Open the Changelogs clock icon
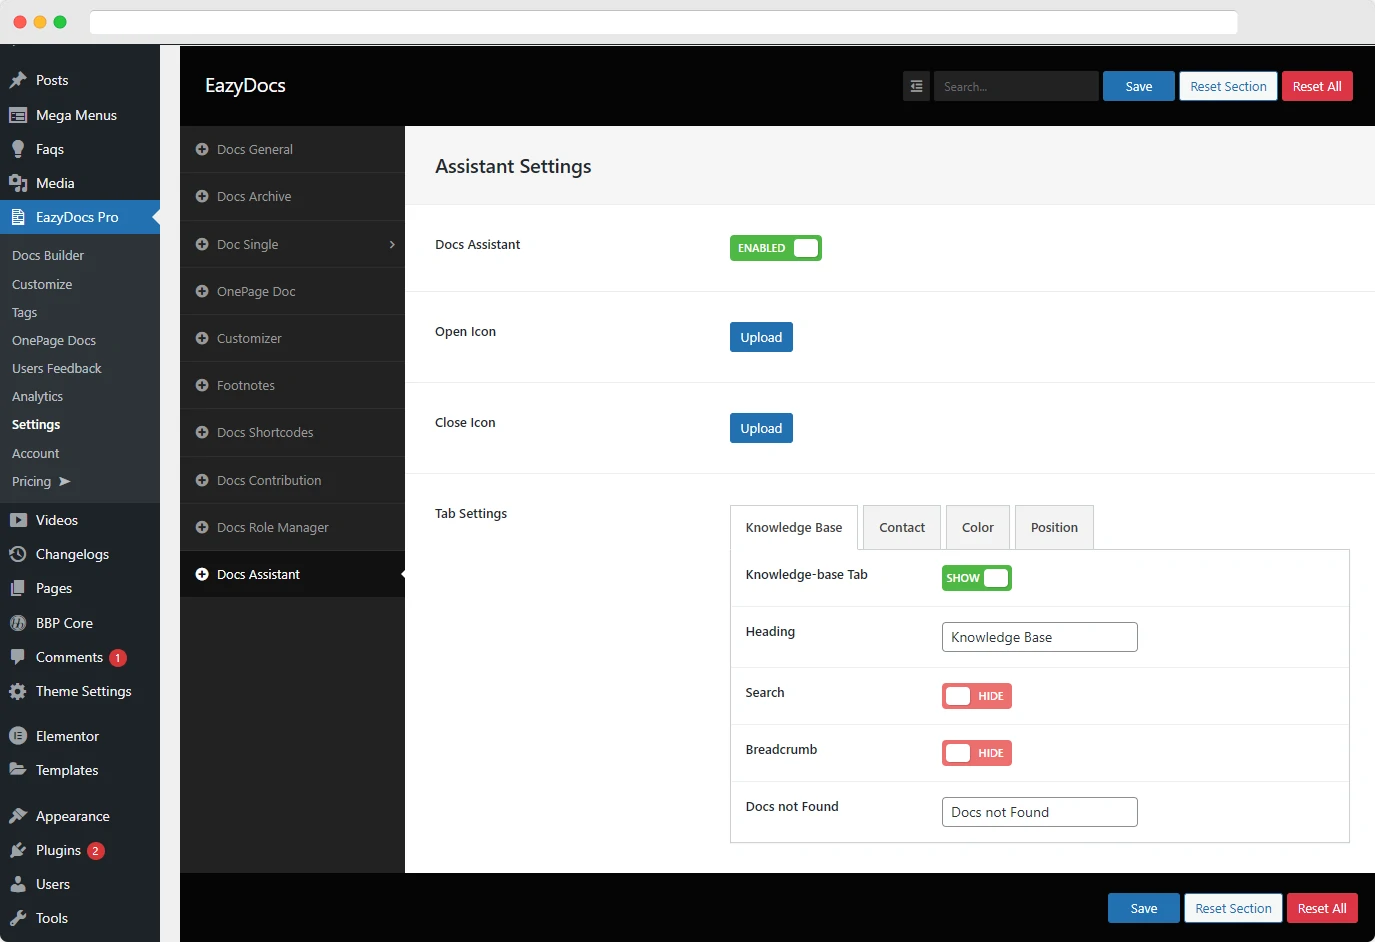The height and width of the screenshot is (942, 1375). coord(20,554)
